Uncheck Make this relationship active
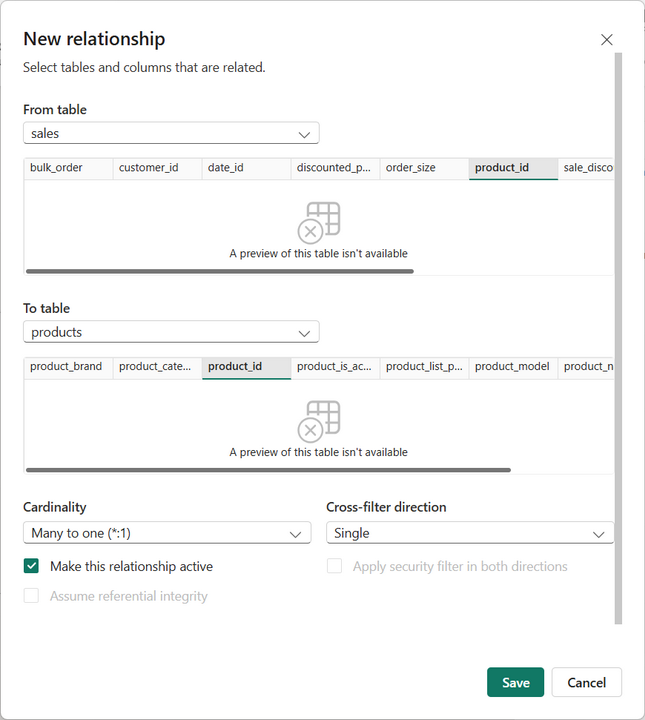This screenshot has width=645, height=720. coord(31,566)
